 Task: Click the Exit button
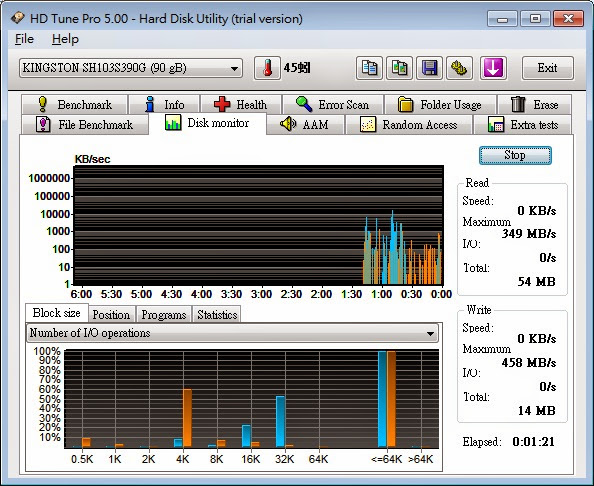point(547,68)
